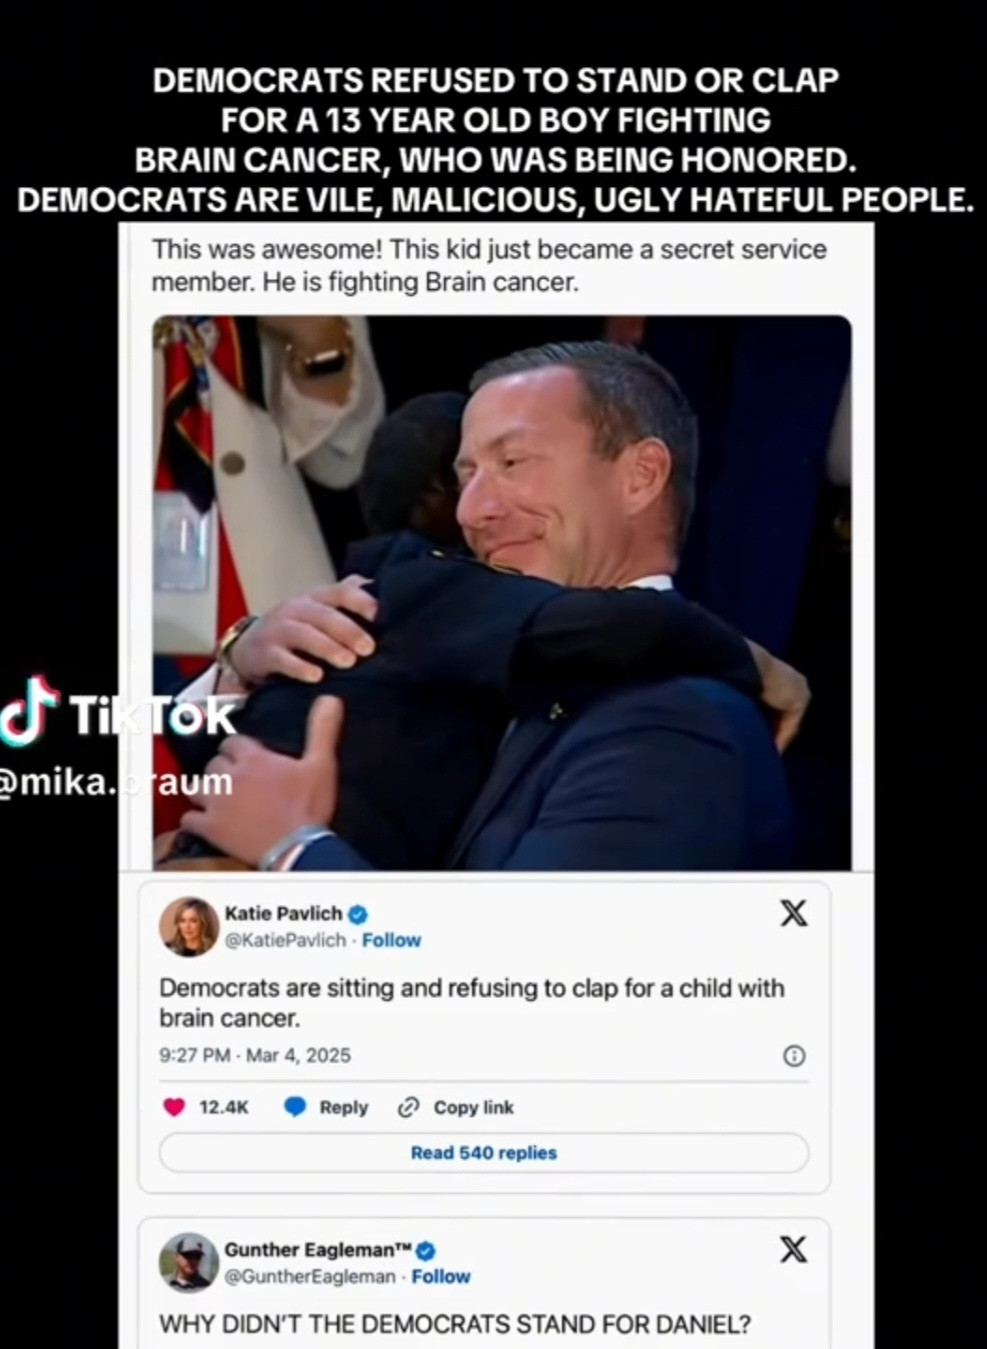Viewport: 987px width, 1349px height.
Task: Follow Gunther Eagleman
Action: coord(441,1276)
